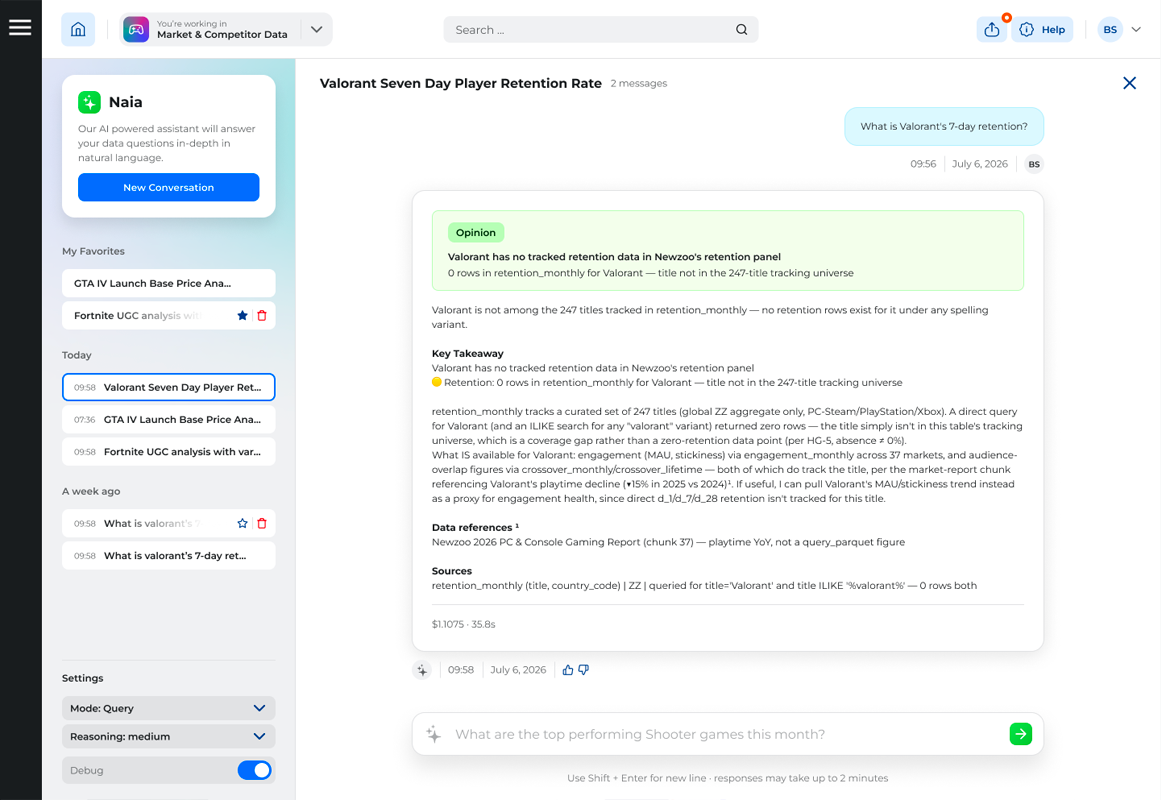Select Valorant Seven Day Player Ret... conversation
The width and height of the screenshot is (1161, 800).
click(169, 387)
